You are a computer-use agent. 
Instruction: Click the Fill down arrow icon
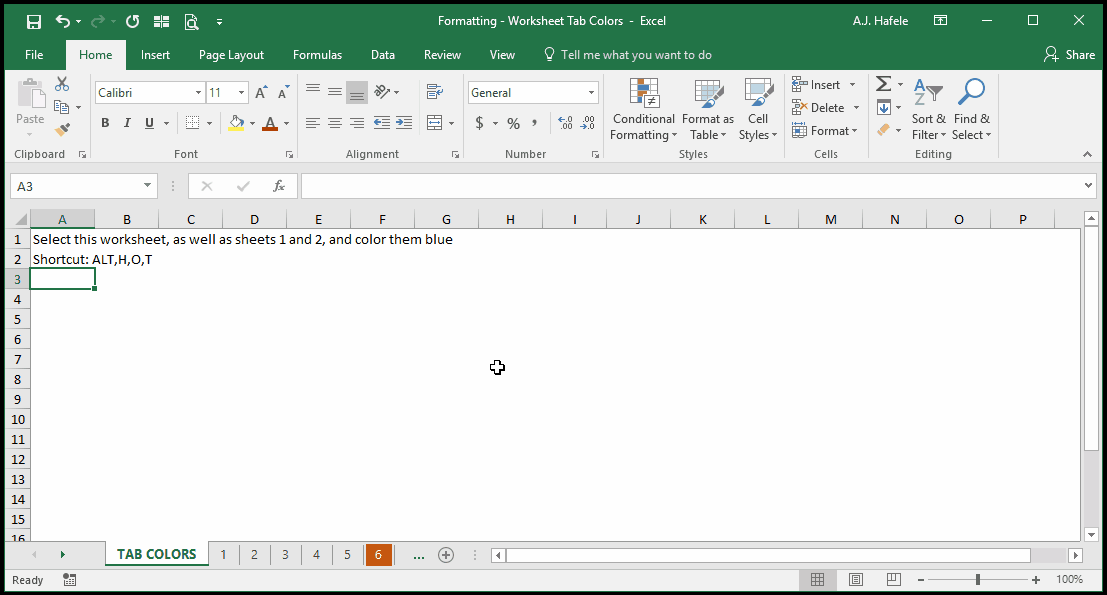pos(883,107)
